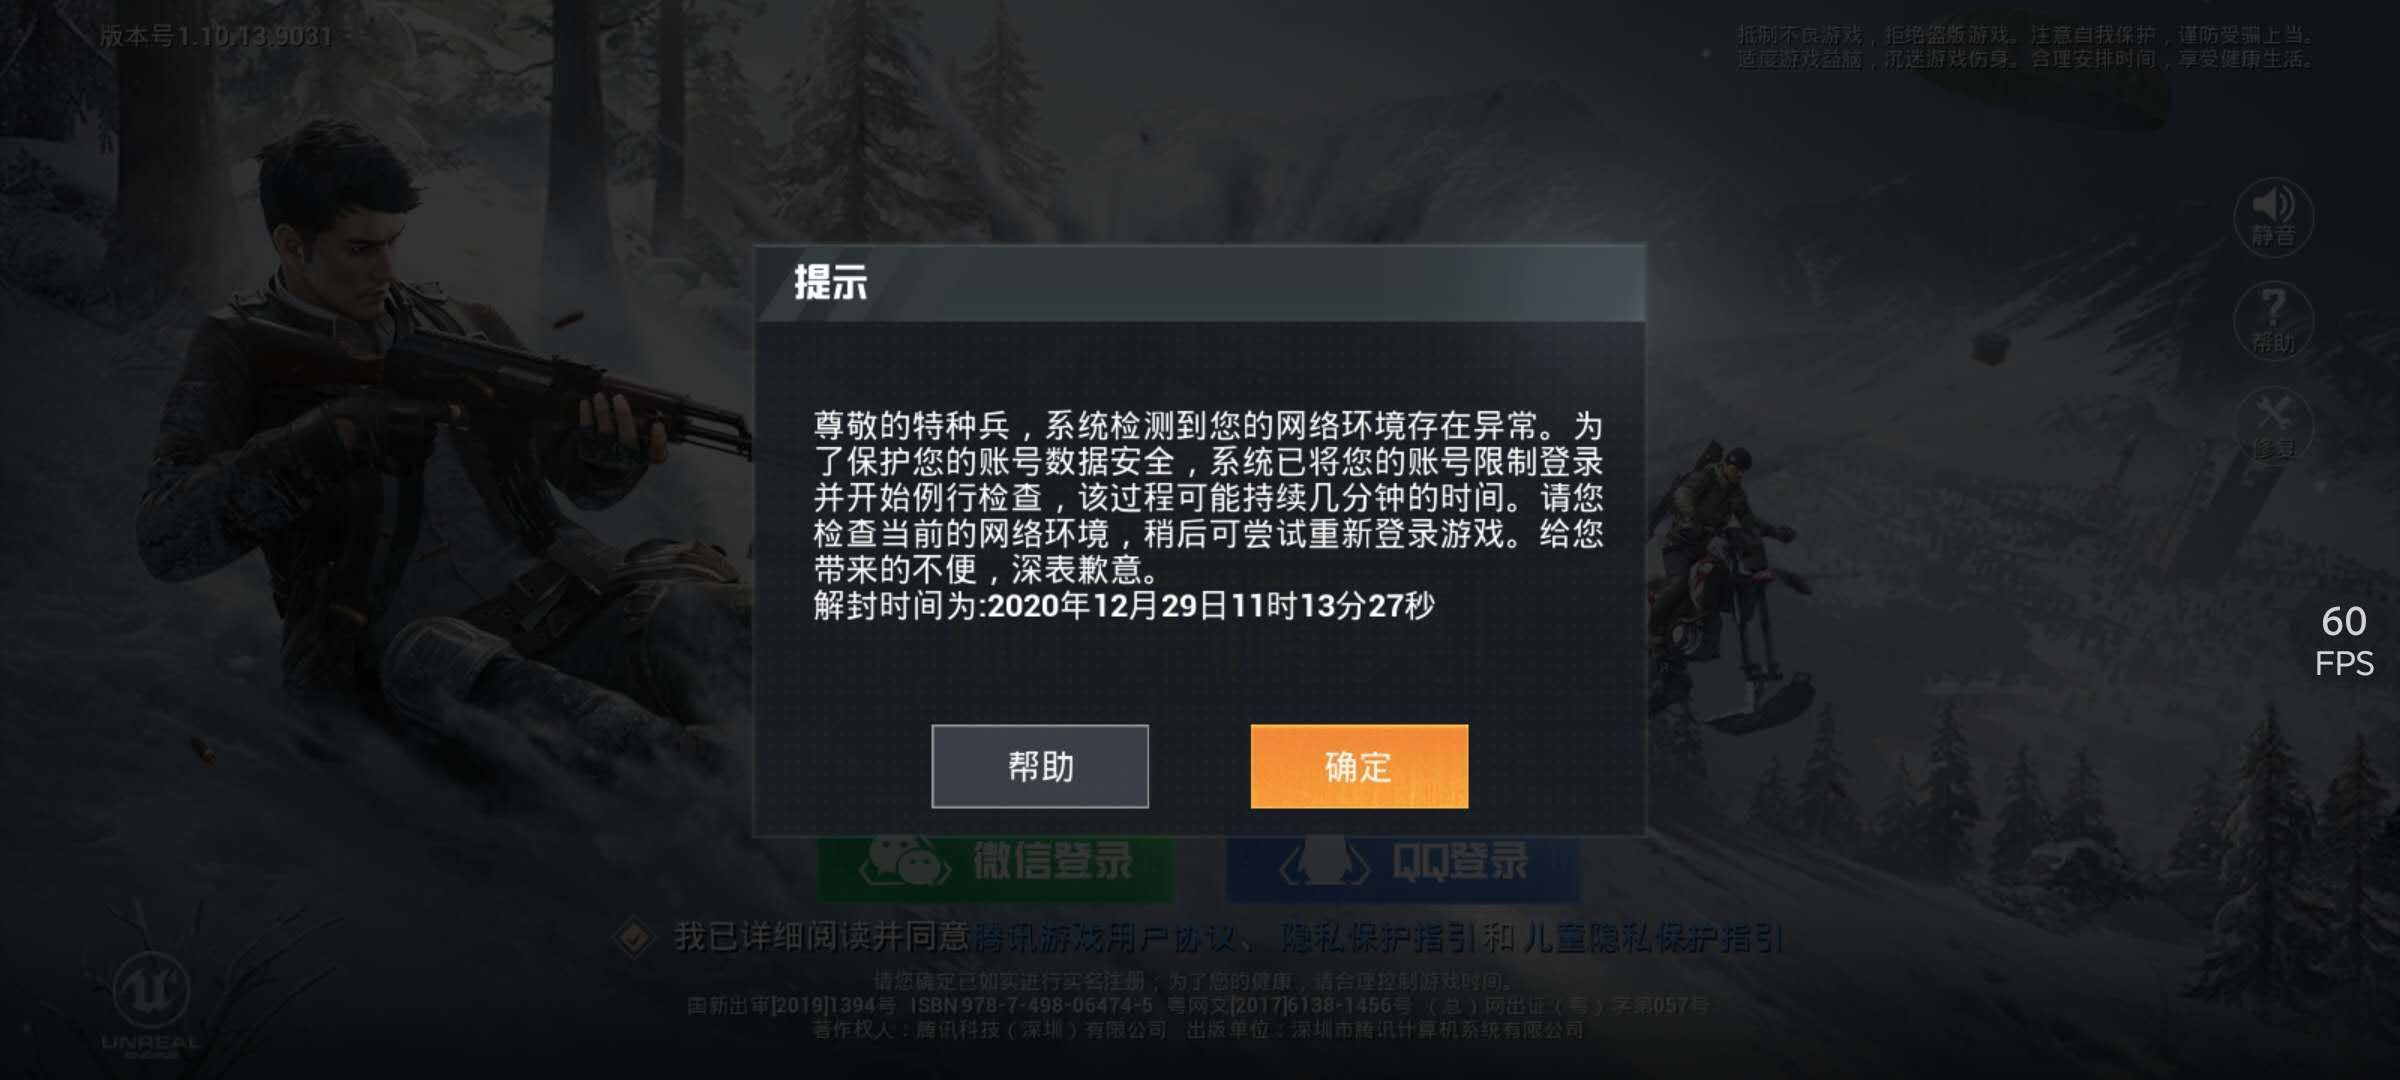Click the 提示 dialog title bar
This screenshot has height=1080, width=2400.
click(x=1199, y=283)
